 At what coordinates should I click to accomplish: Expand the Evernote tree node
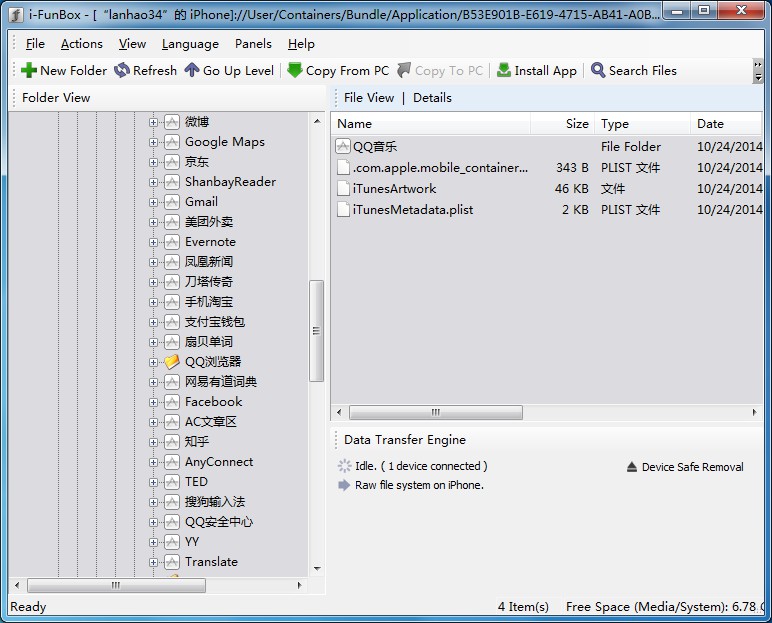(x=153, y=242)
